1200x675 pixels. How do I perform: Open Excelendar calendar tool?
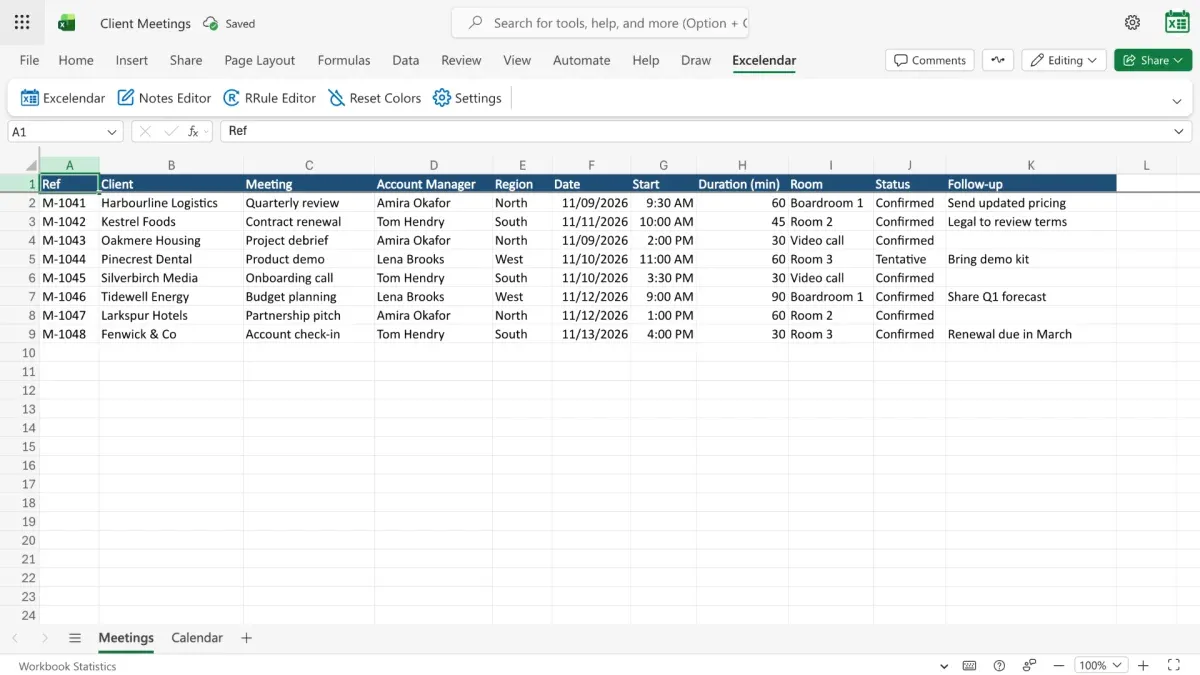click(63, 98)
